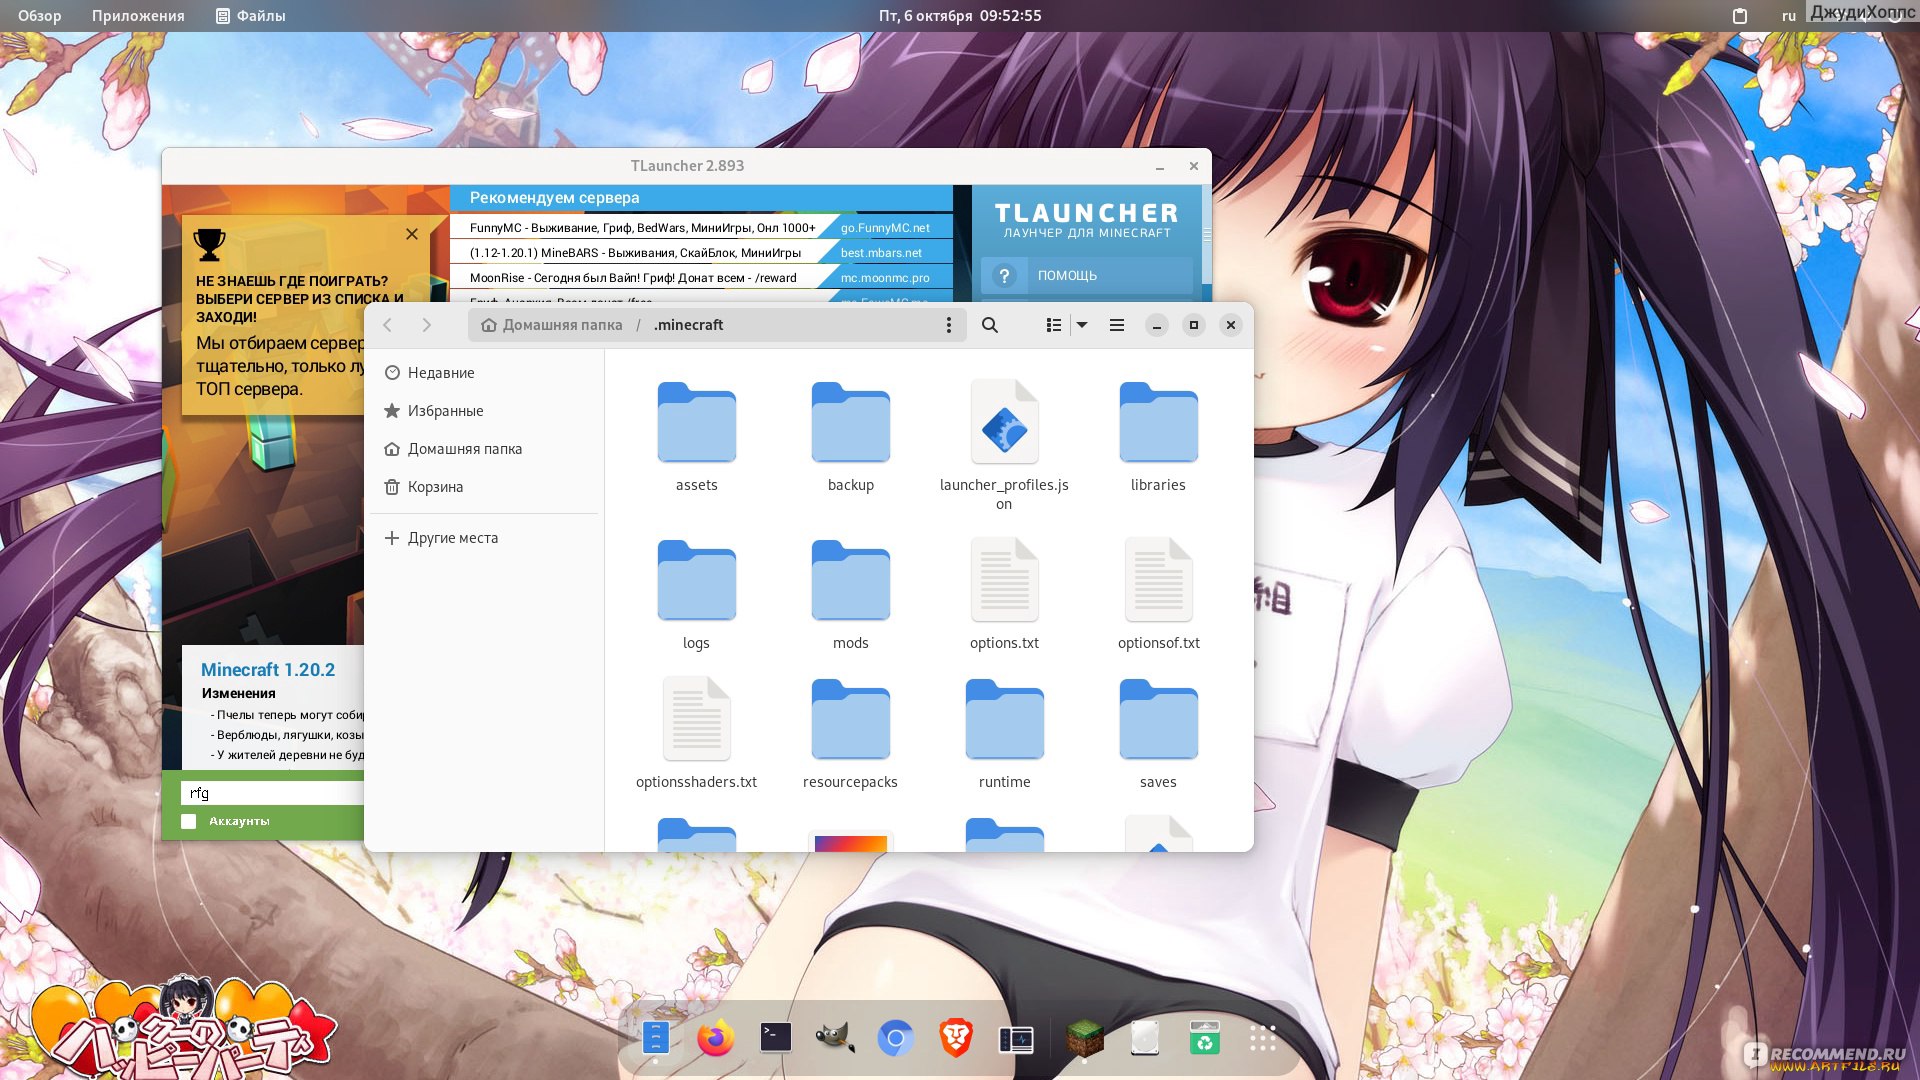Viewport: 1920px width, 1080px height.
Task: Go back in Files navigation
Action: pyautogui.click(x=388, y=325)
